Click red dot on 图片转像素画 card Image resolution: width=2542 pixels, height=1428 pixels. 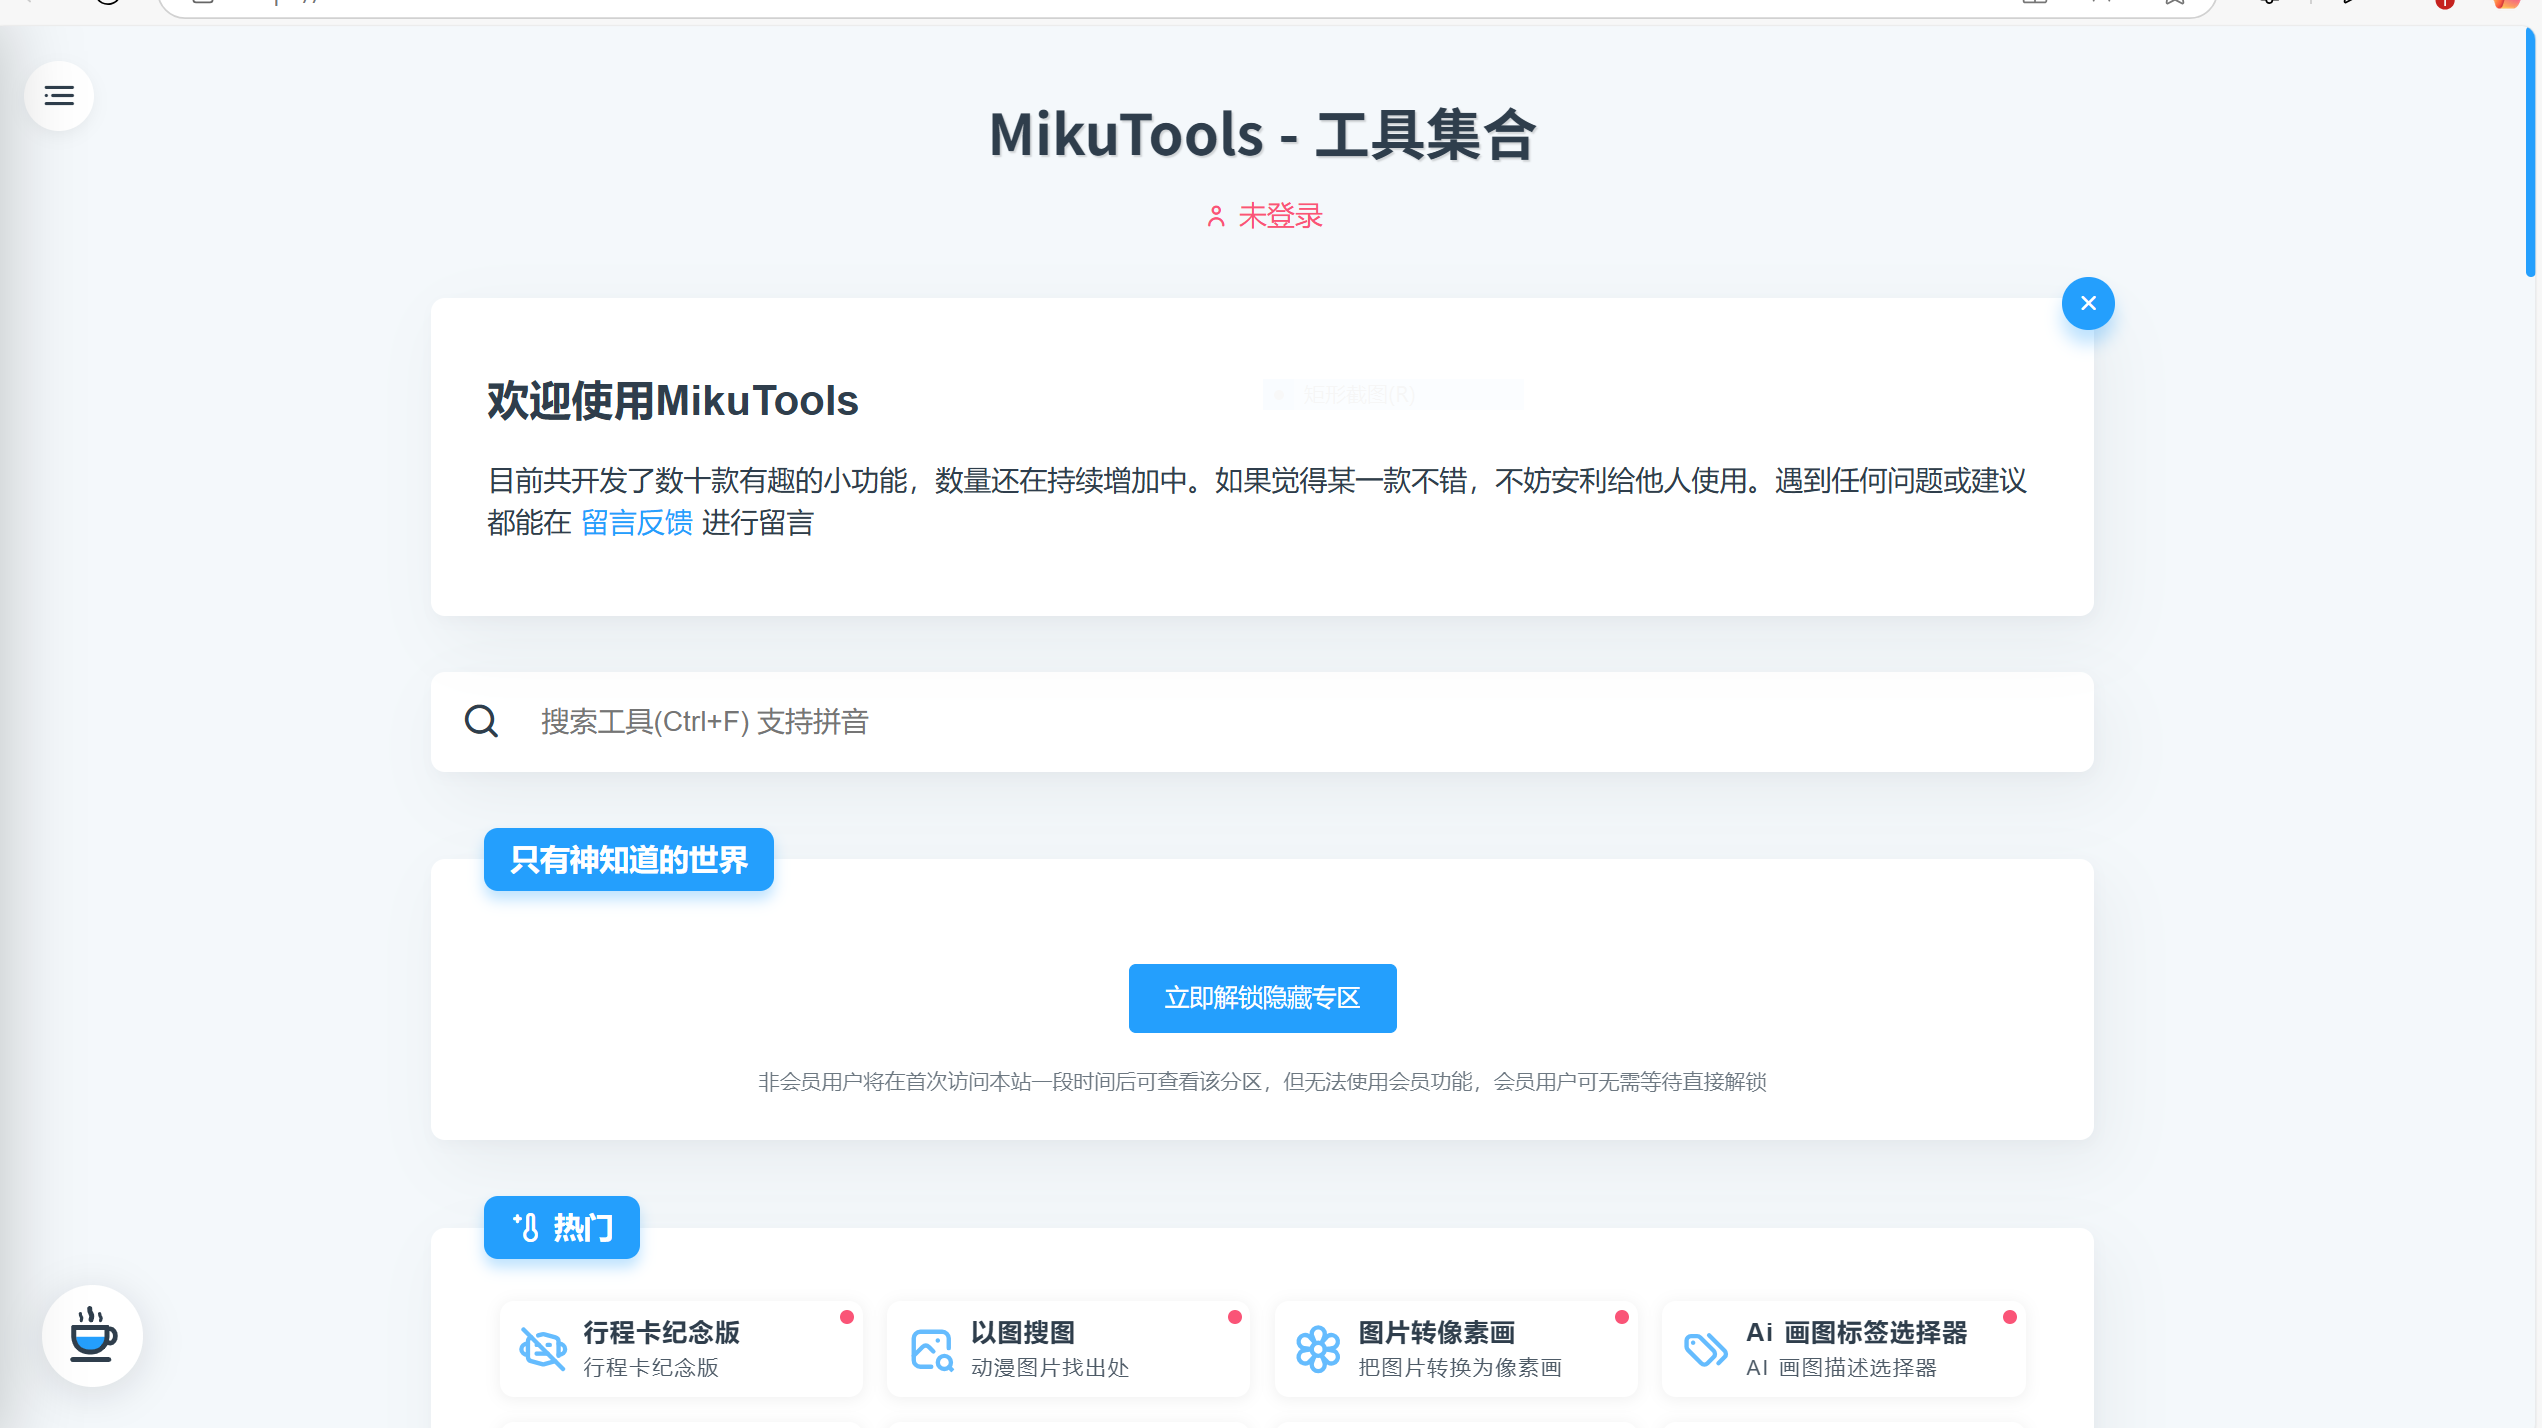[x=1622, y=1317]
